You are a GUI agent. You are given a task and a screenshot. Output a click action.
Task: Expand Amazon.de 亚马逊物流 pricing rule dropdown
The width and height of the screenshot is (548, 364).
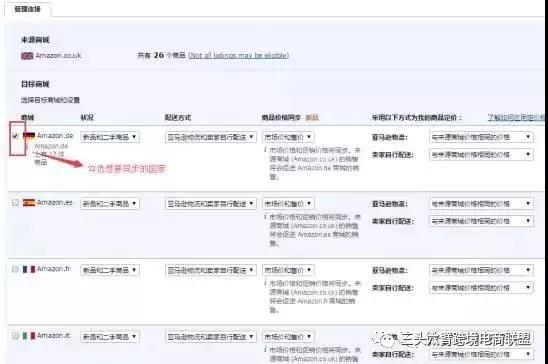pyautogui.click(x=481, y=137)
